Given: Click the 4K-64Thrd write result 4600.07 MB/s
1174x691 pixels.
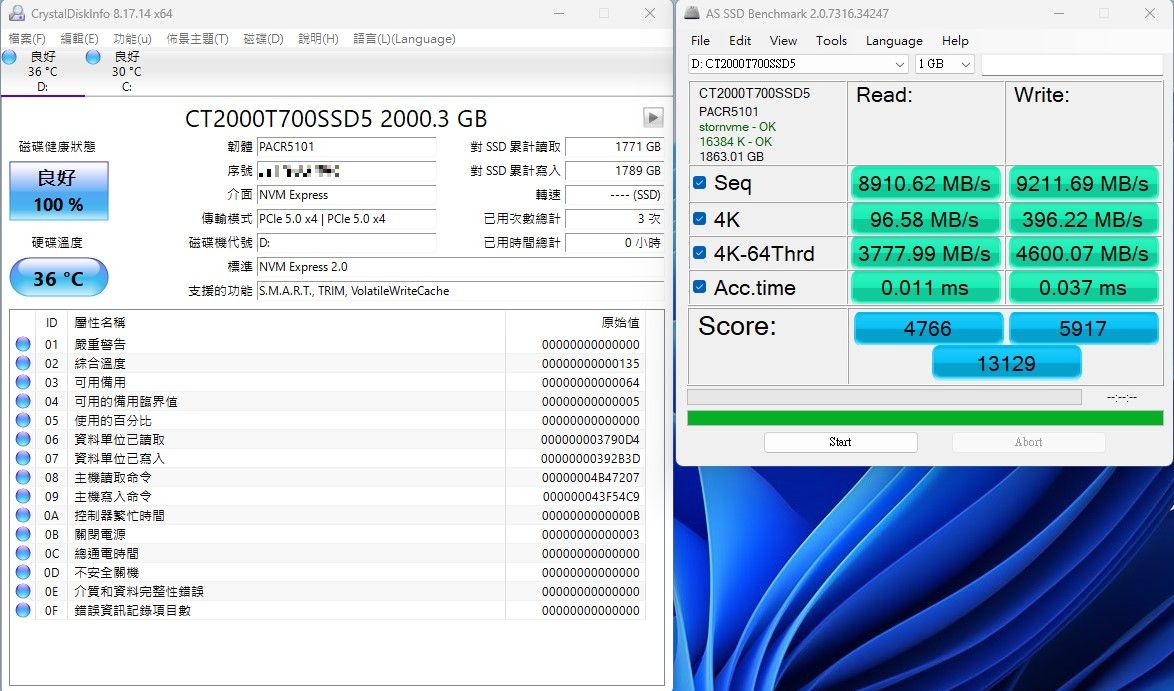Looking at the screenshot, I should [x=1082, y=254].
